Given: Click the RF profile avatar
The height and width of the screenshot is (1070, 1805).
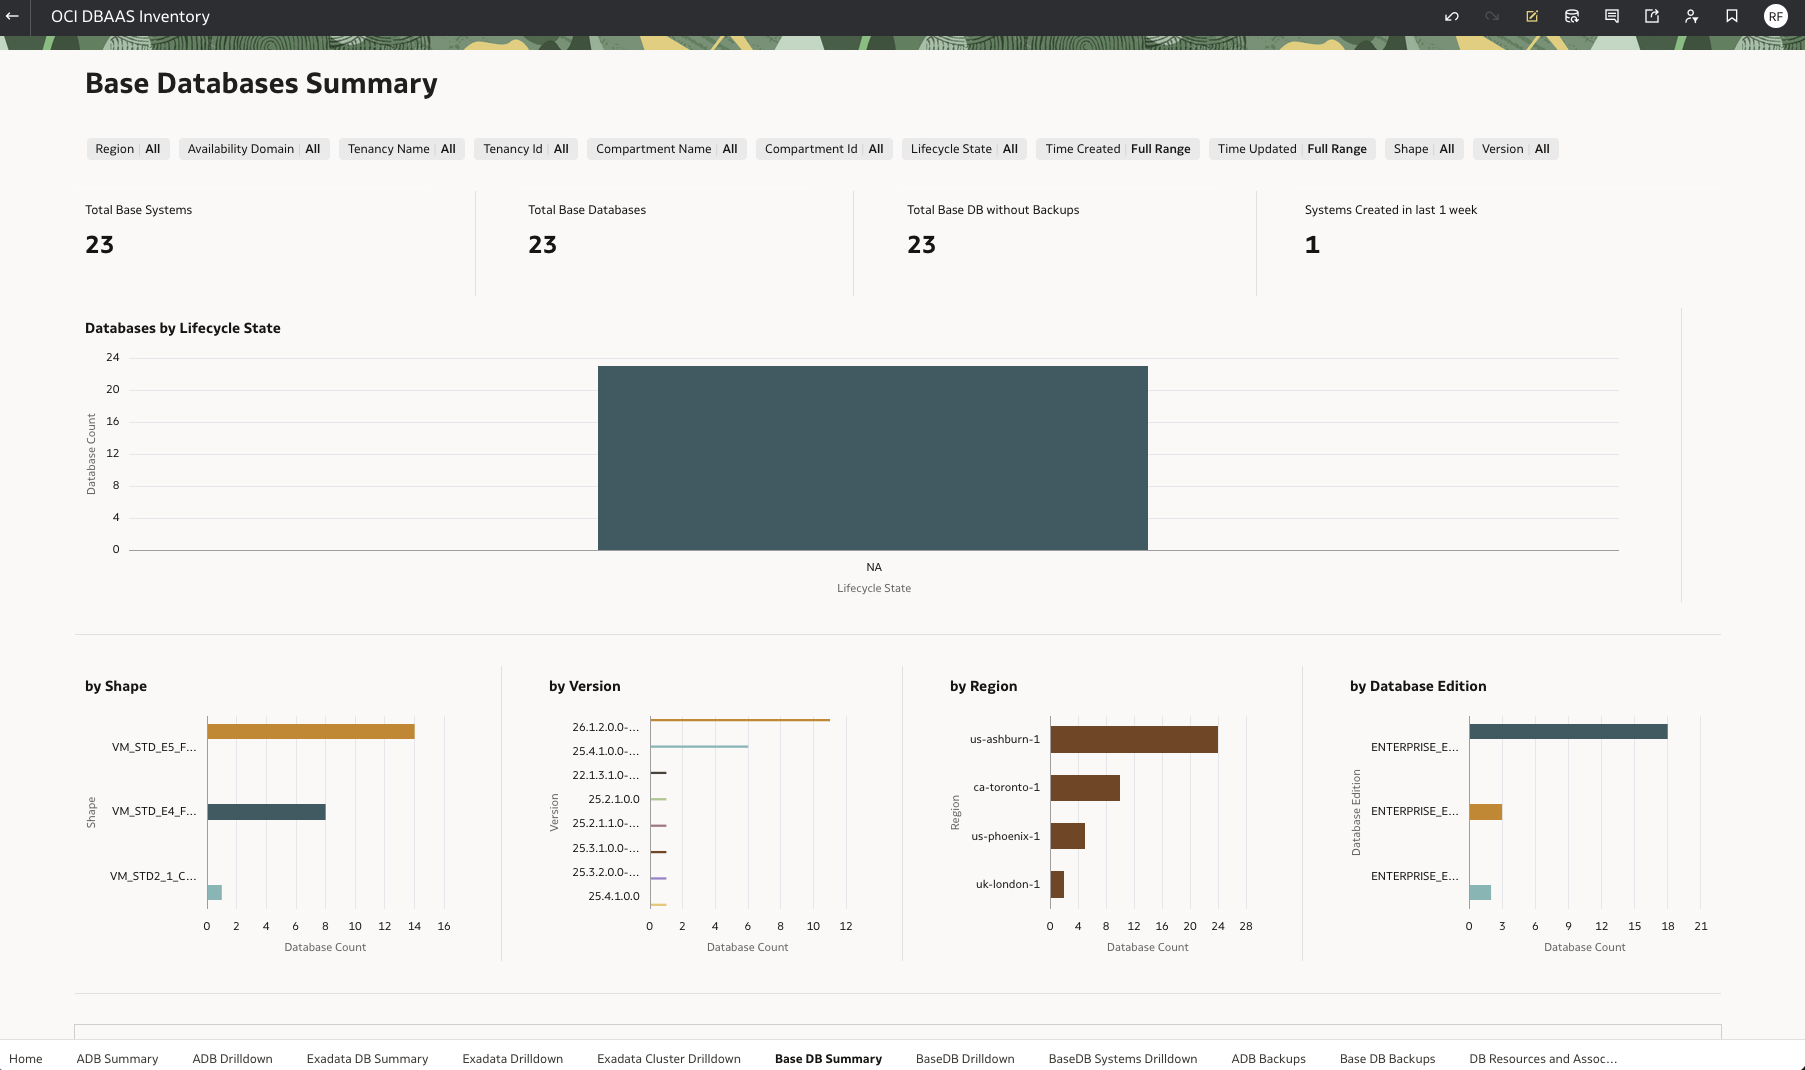Looking at the screenshot, I should pyautogui.click(x=1774, y=16).
